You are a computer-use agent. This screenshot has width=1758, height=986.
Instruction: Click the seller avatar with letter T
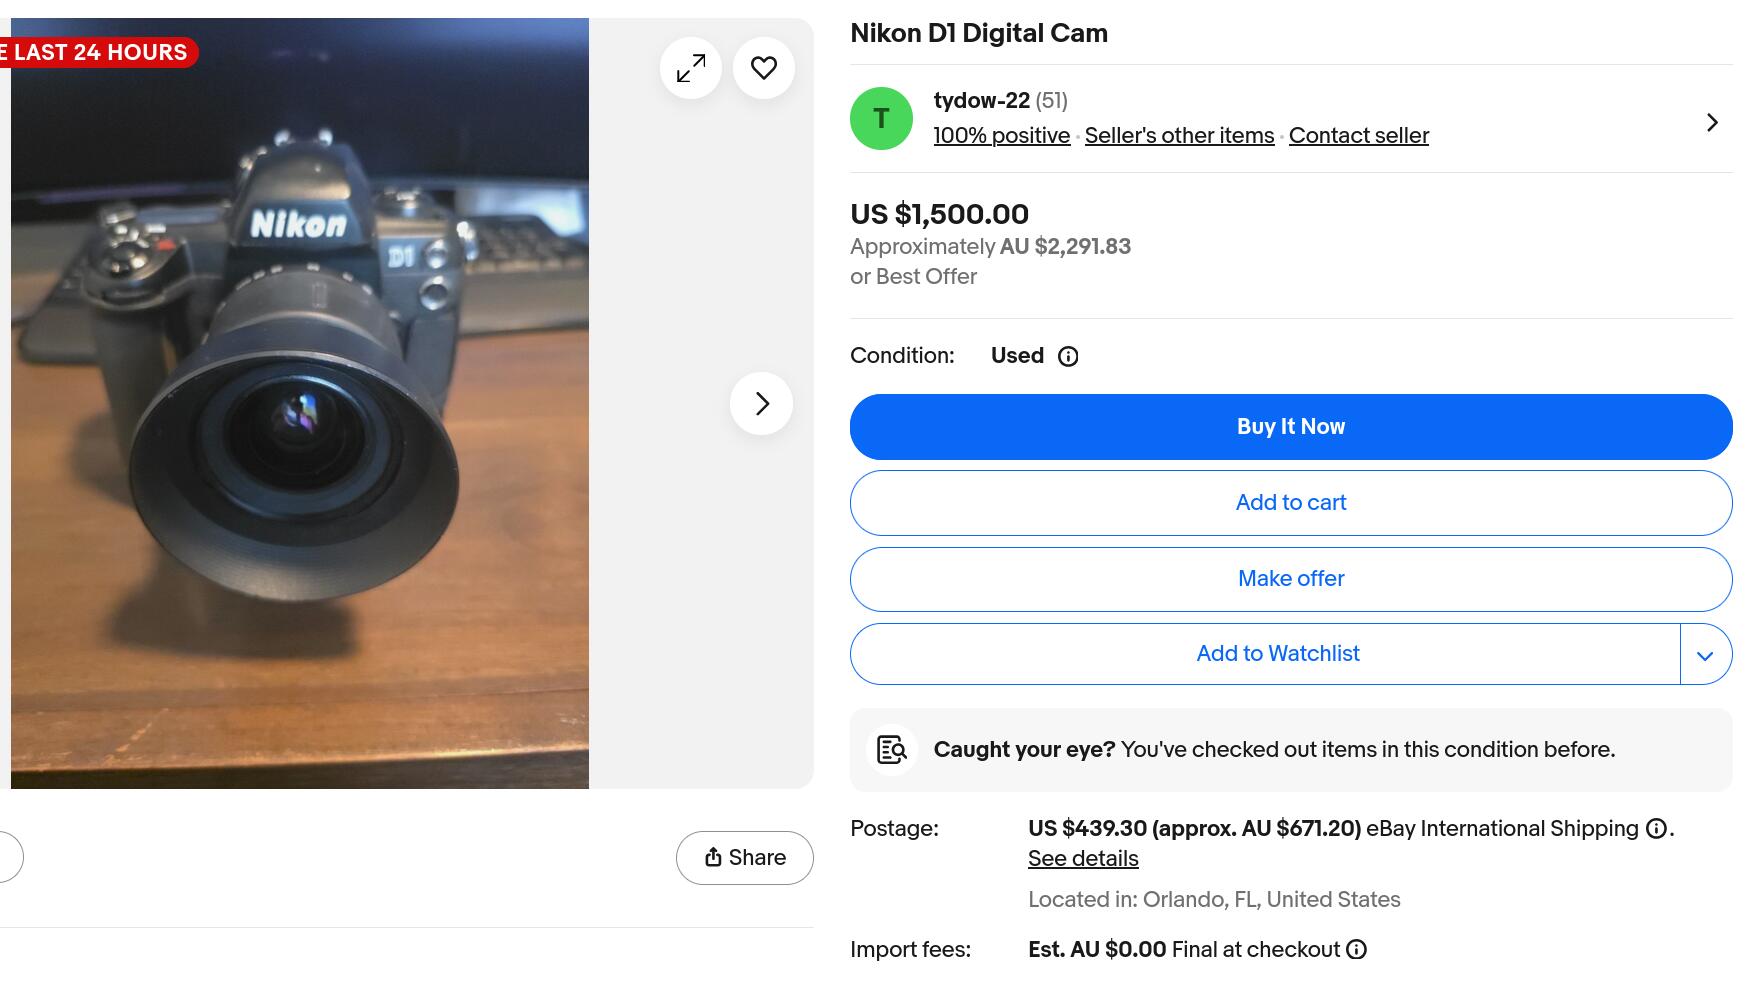click(881, 119)
